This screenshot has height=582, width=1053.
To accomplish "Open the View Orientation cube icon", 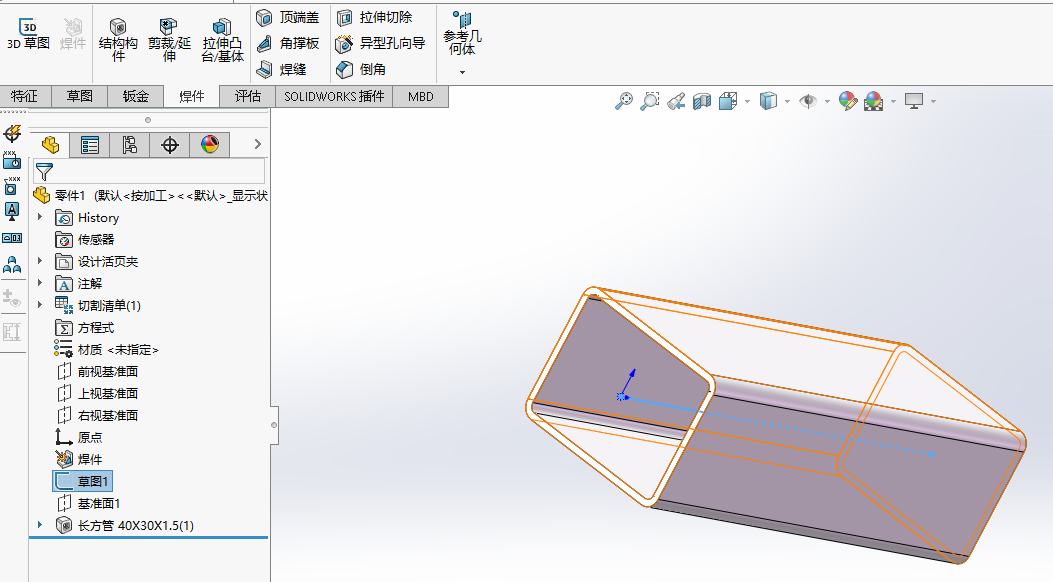I will point(728,101).
